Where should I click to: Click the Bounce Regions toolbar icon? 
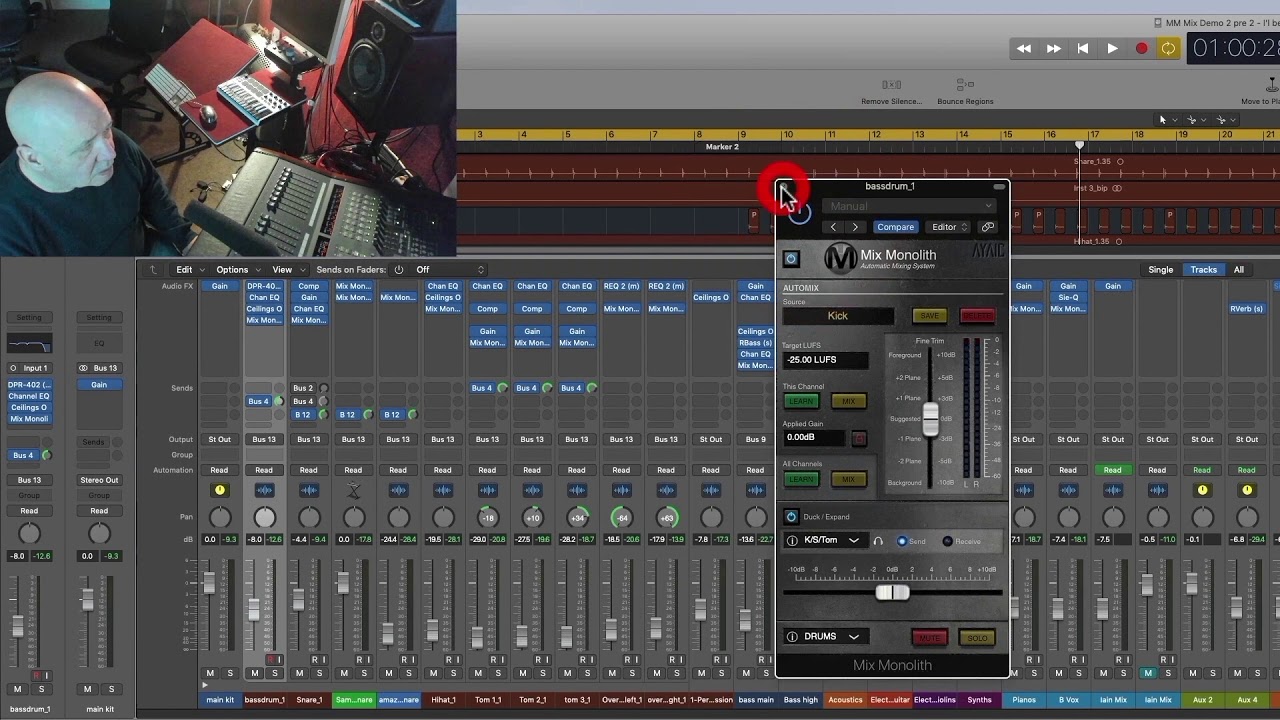(x=965, y=85)
